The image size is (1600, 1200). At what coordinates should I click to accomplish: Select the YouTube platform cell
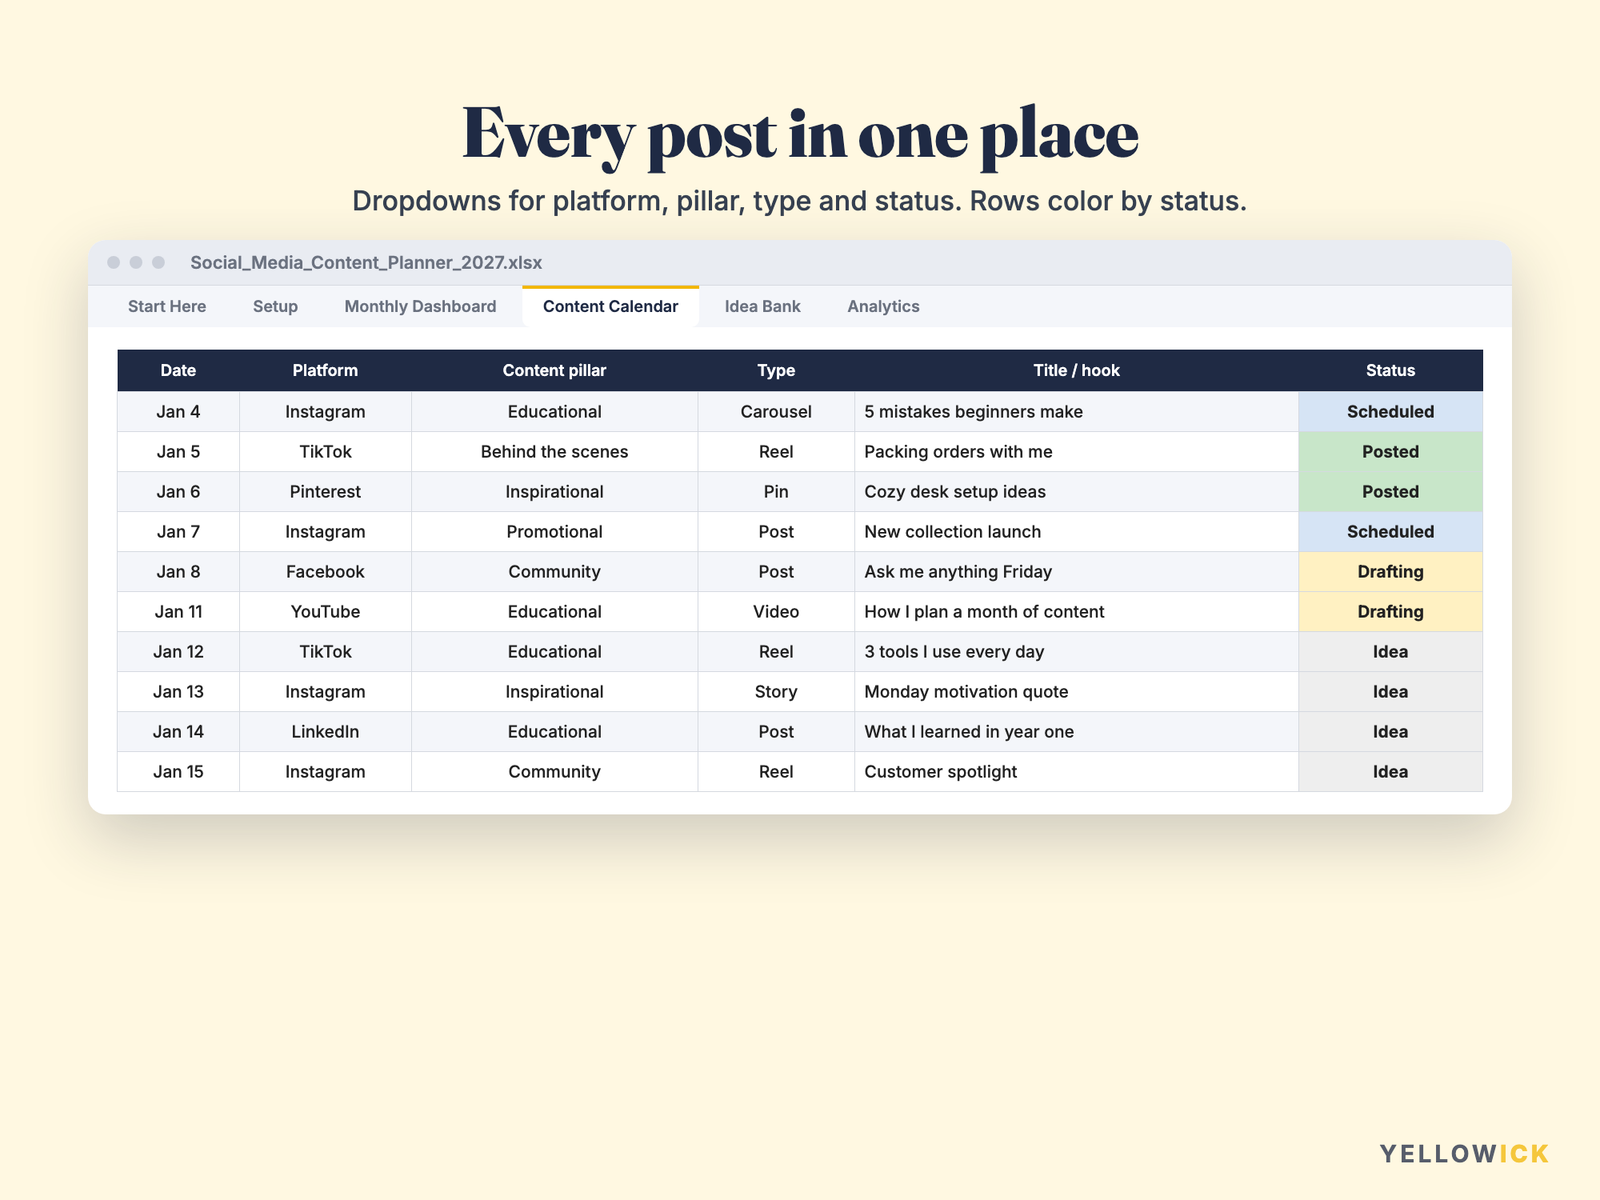(325, 612)
